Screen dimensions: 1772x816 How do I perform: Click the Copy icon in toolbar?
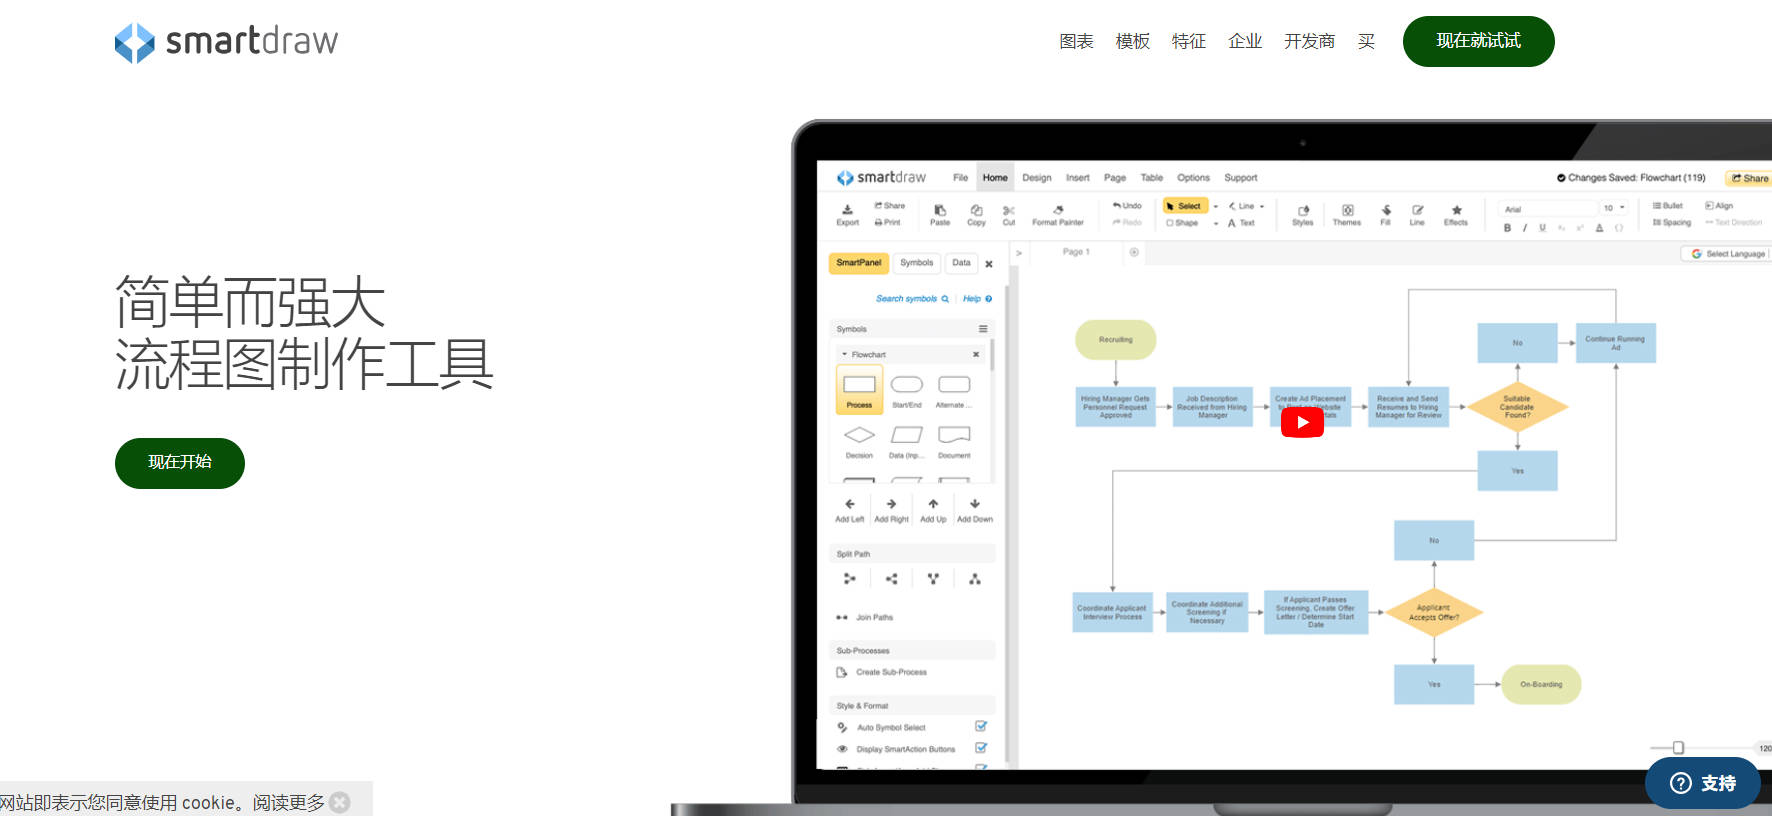[976, 215]
